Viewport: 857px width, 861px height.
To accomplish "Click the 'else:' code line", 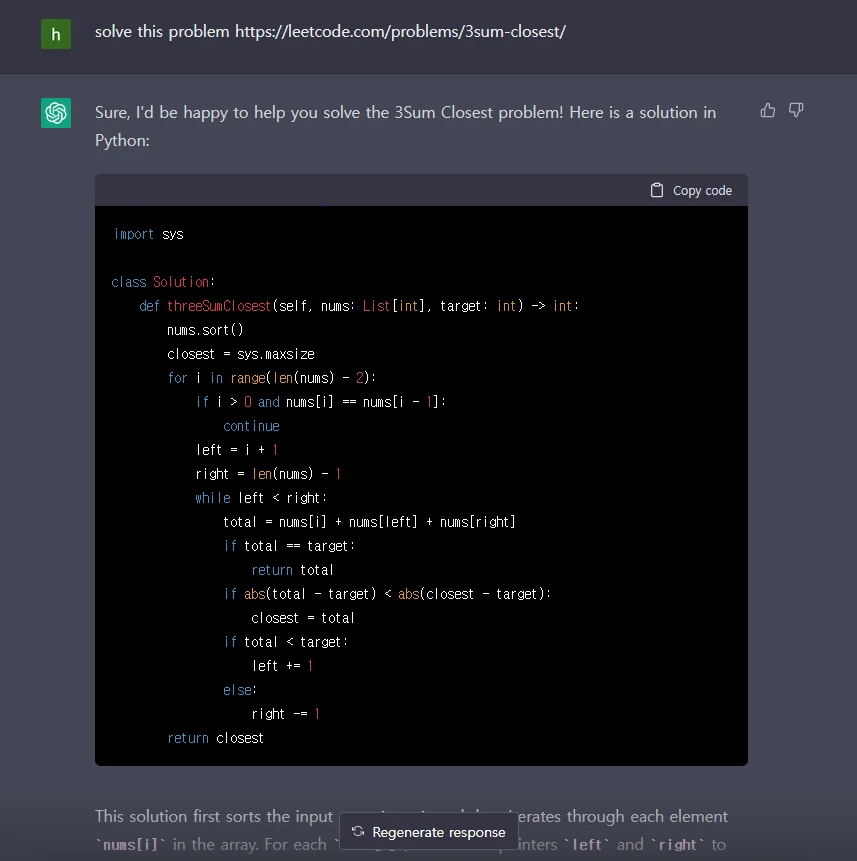I will tap(239, 690).
